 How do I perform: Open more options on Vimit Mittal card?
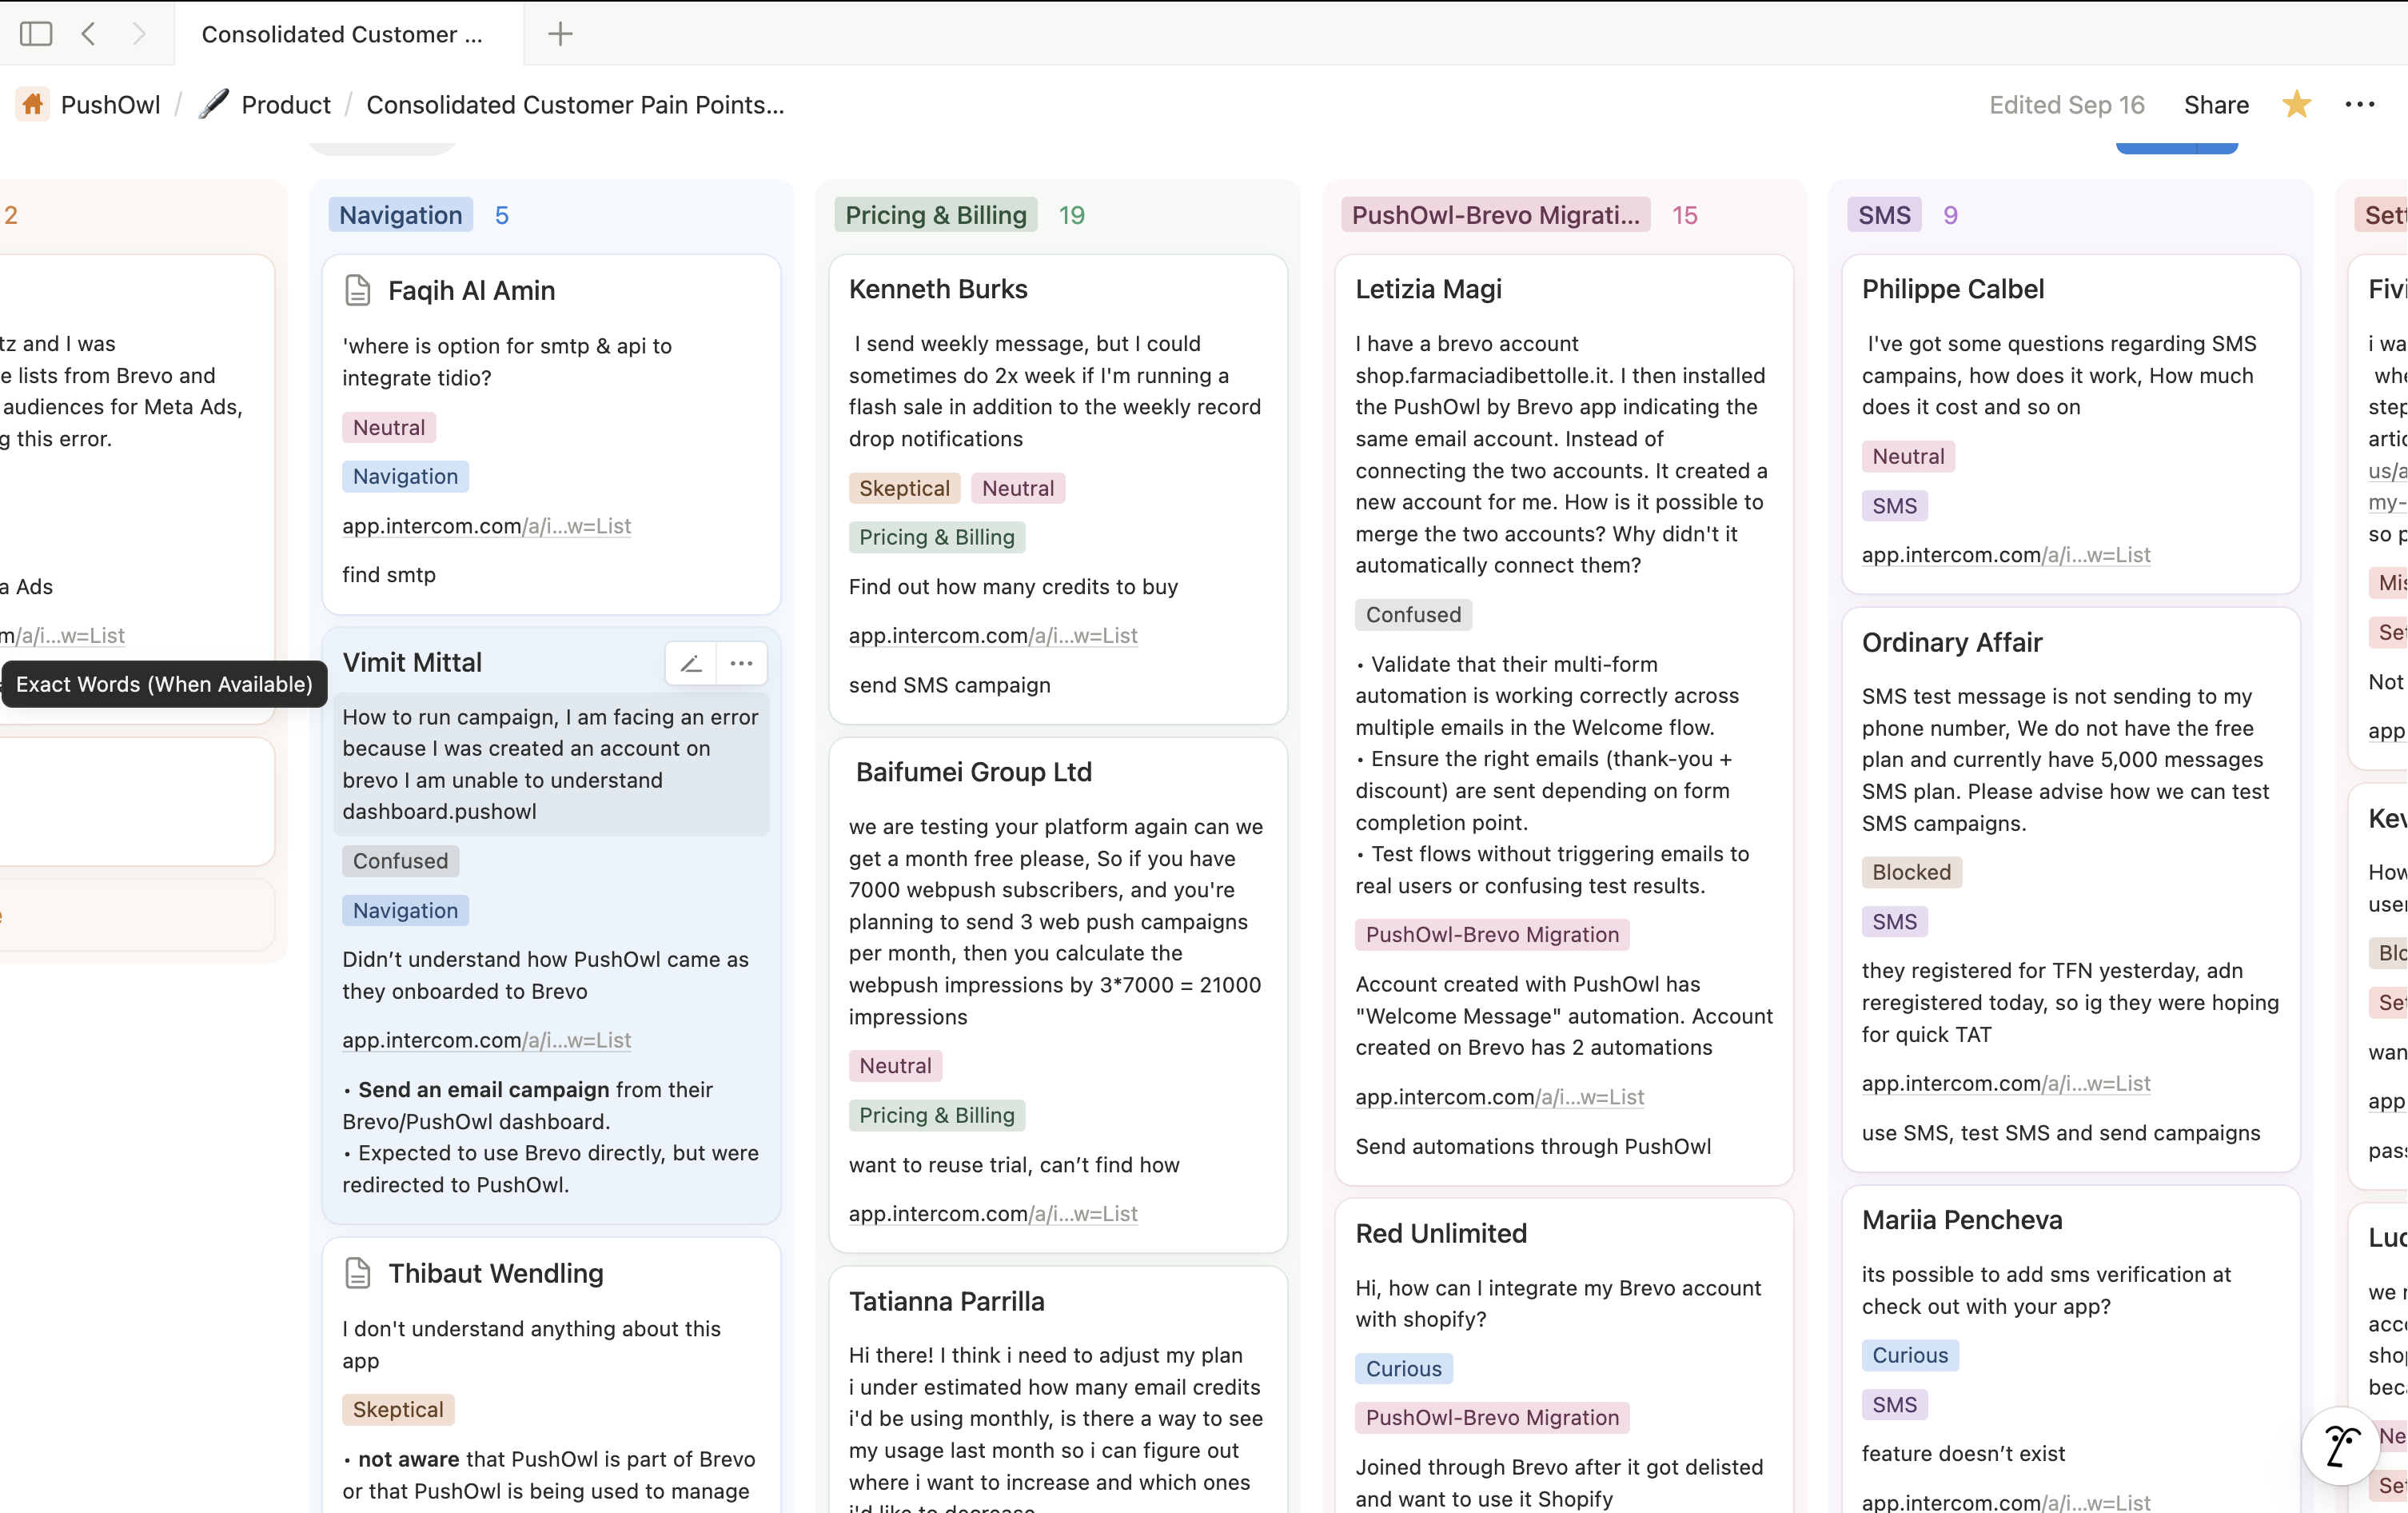tap(741, 663)
